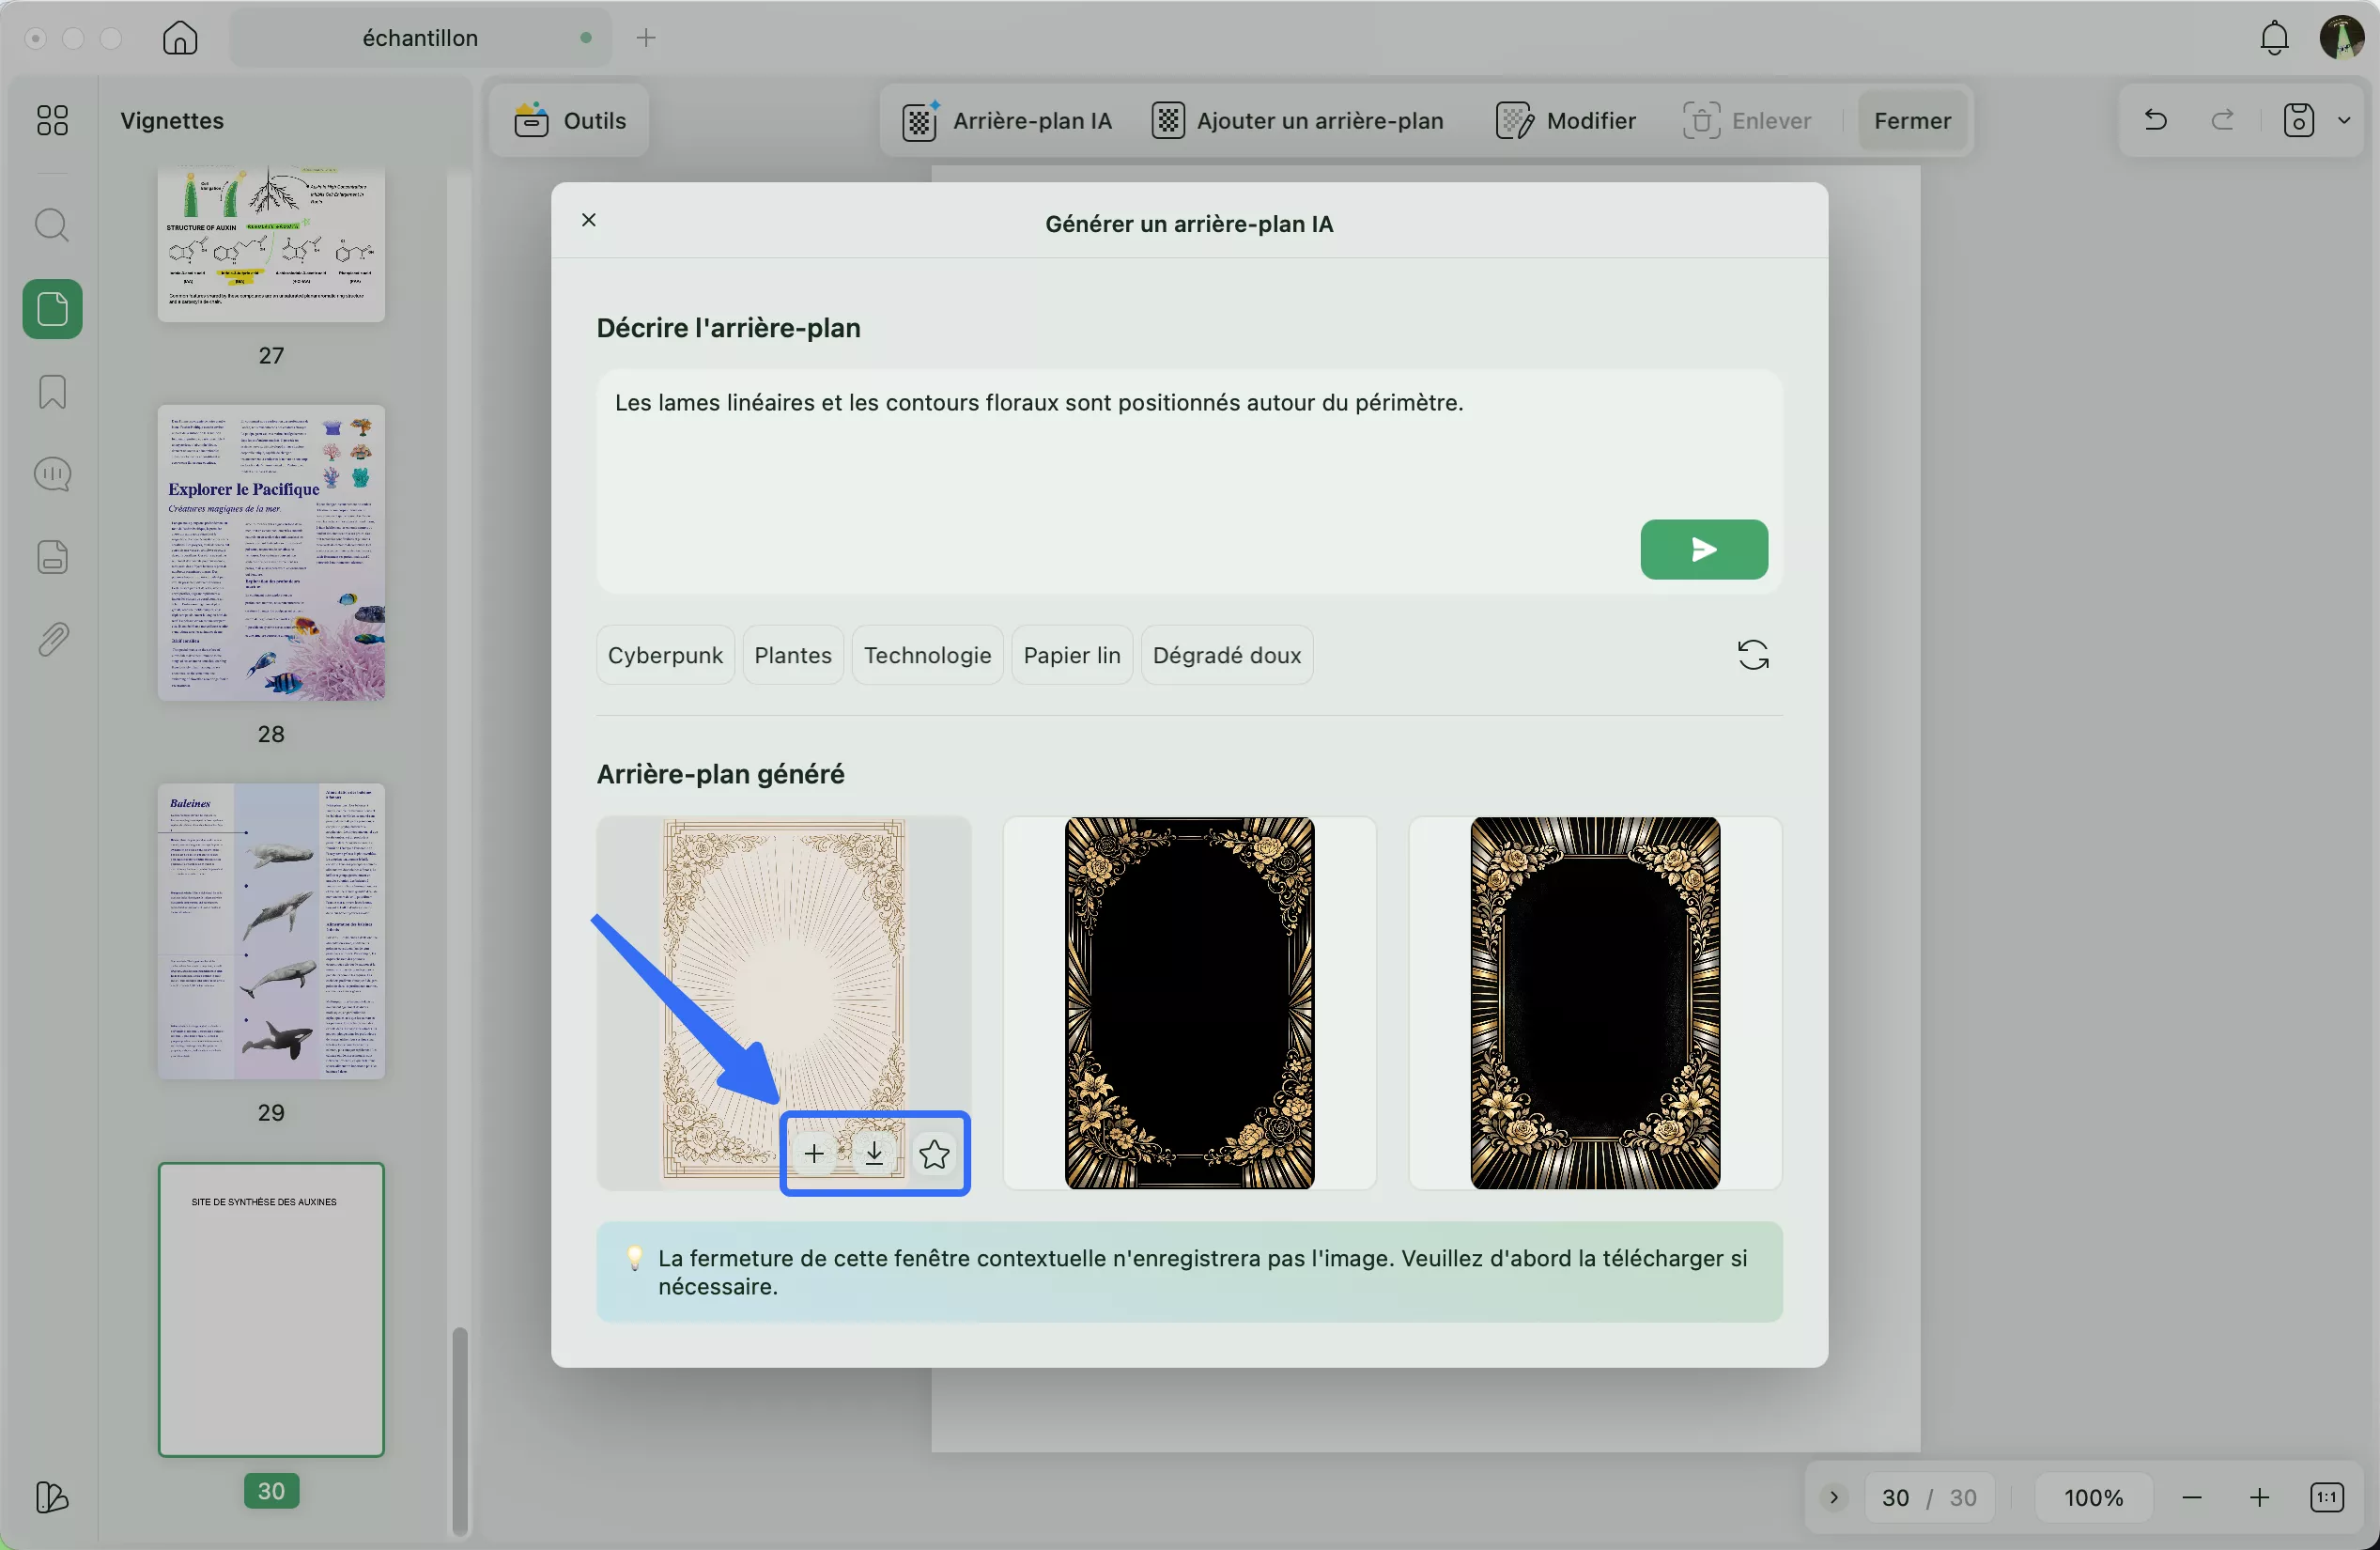Select the Cyberpunk style tag

click(665, 655)
